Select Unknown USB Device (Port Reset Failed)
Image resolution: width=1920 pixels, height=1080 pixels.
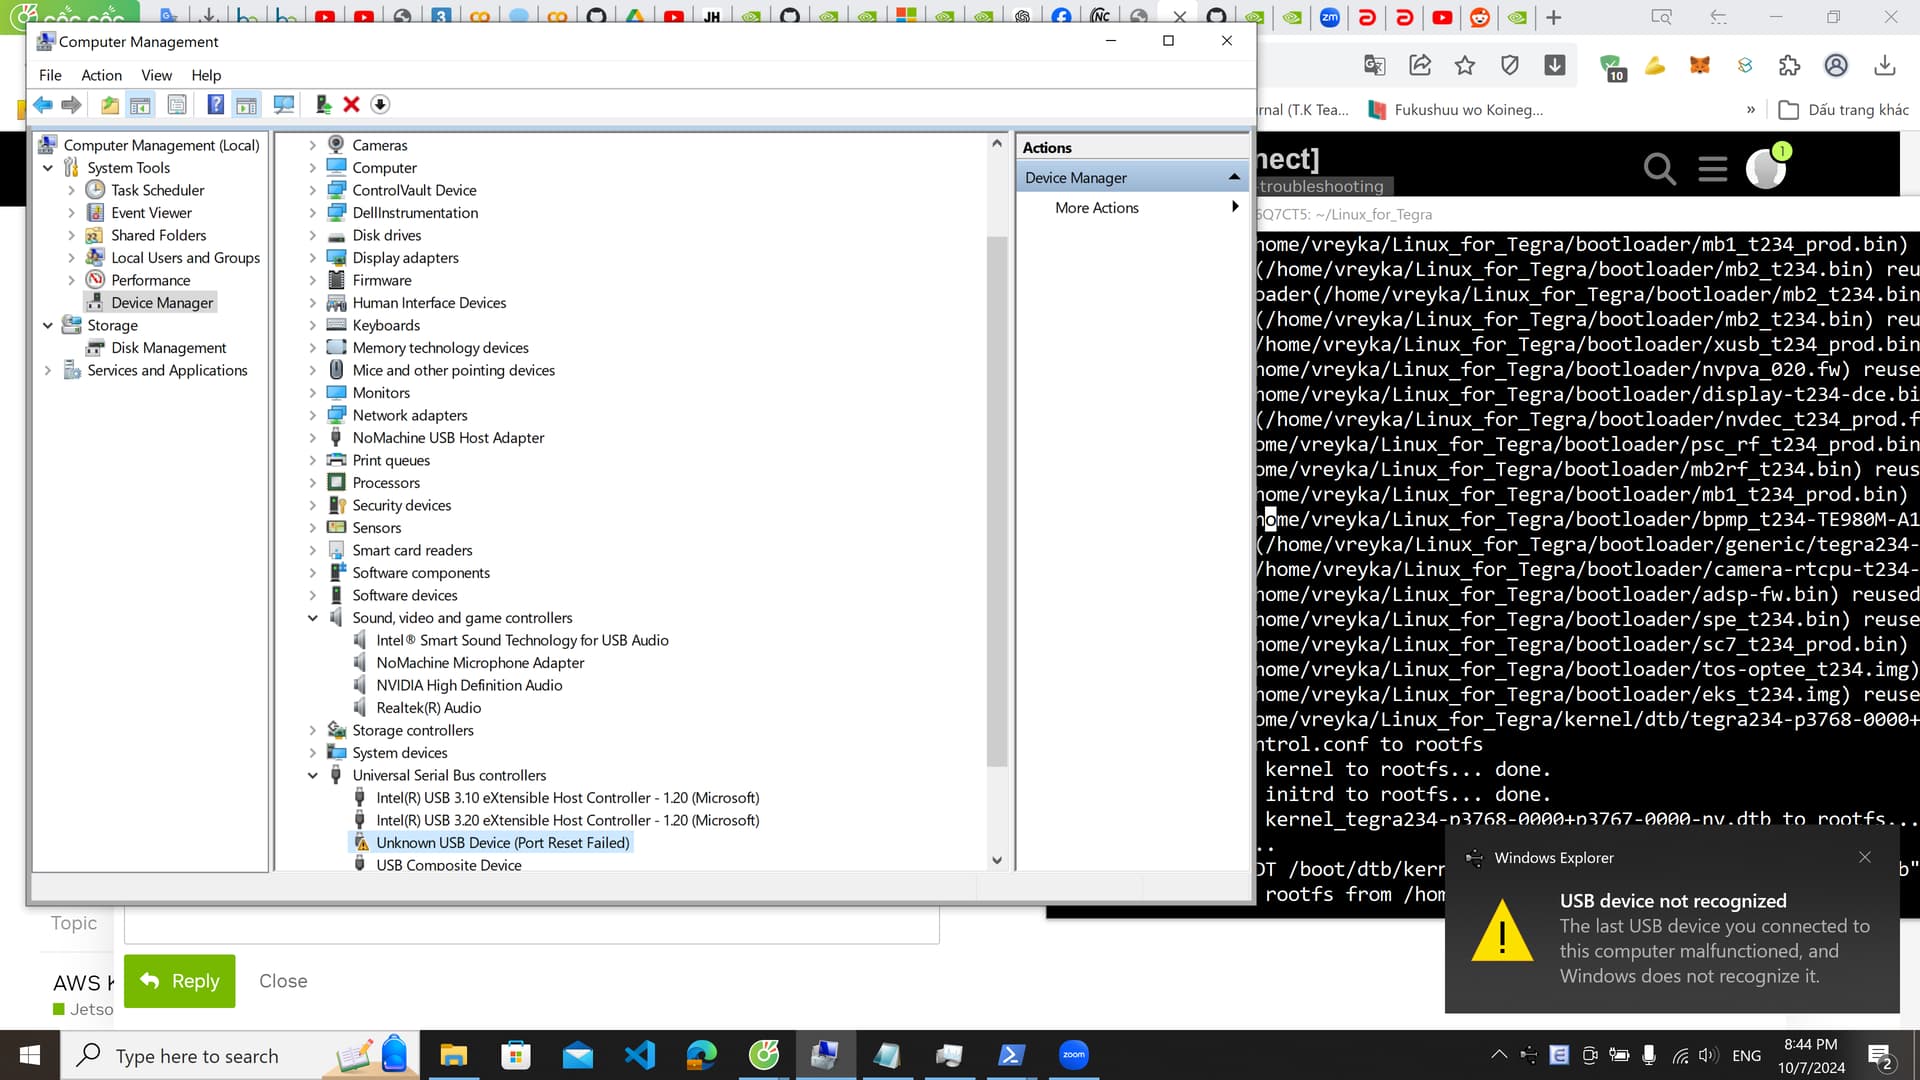click(x=502, y=843)
